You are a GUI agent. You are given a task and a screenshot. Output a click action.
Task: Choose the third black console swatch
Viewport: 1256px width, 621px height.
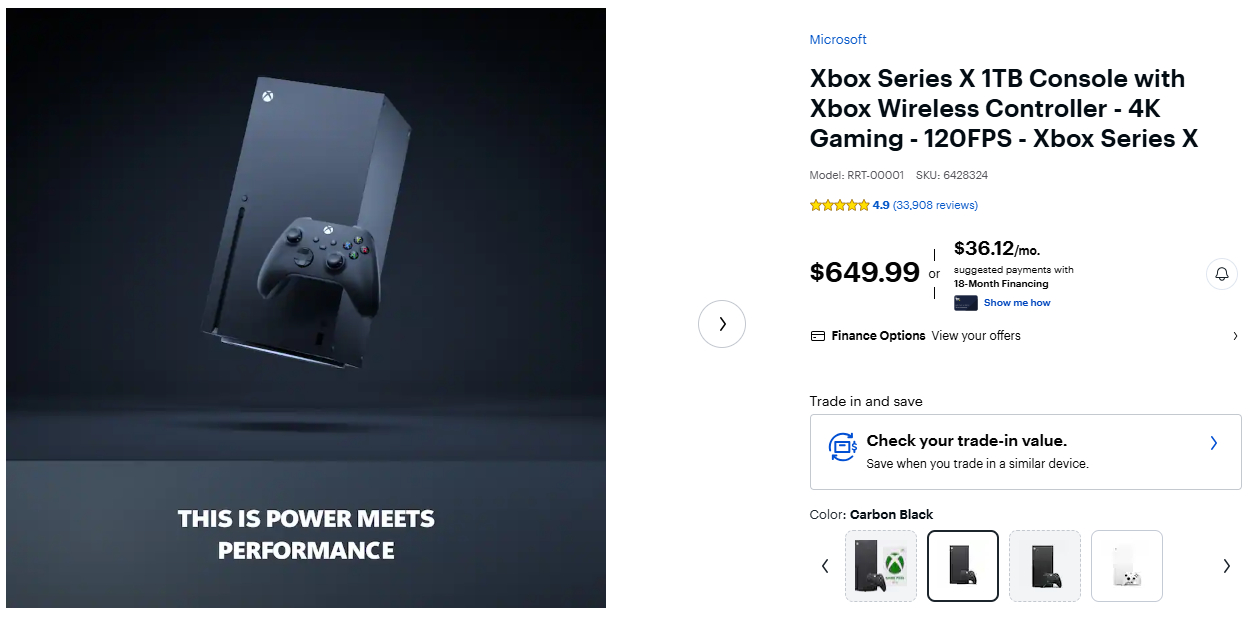(1045, 566)
